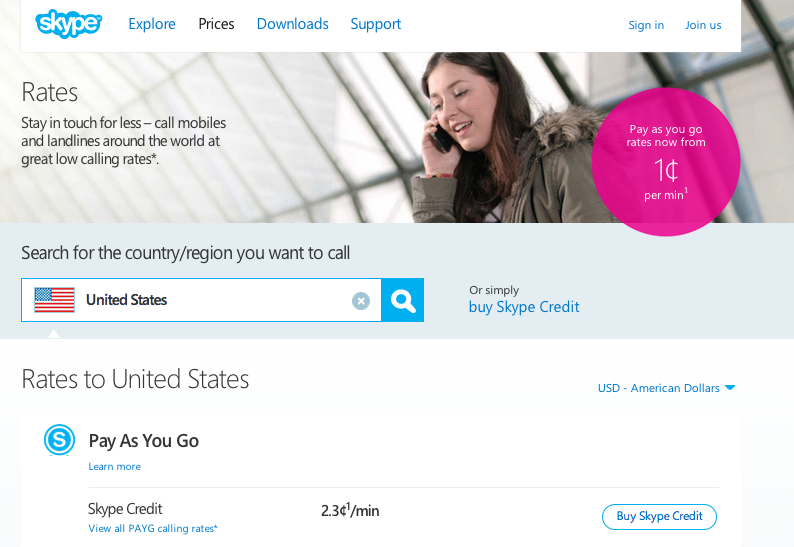Click the magnifying glass search button
This screenshot has width=794, height=547.
coord(403,300)
